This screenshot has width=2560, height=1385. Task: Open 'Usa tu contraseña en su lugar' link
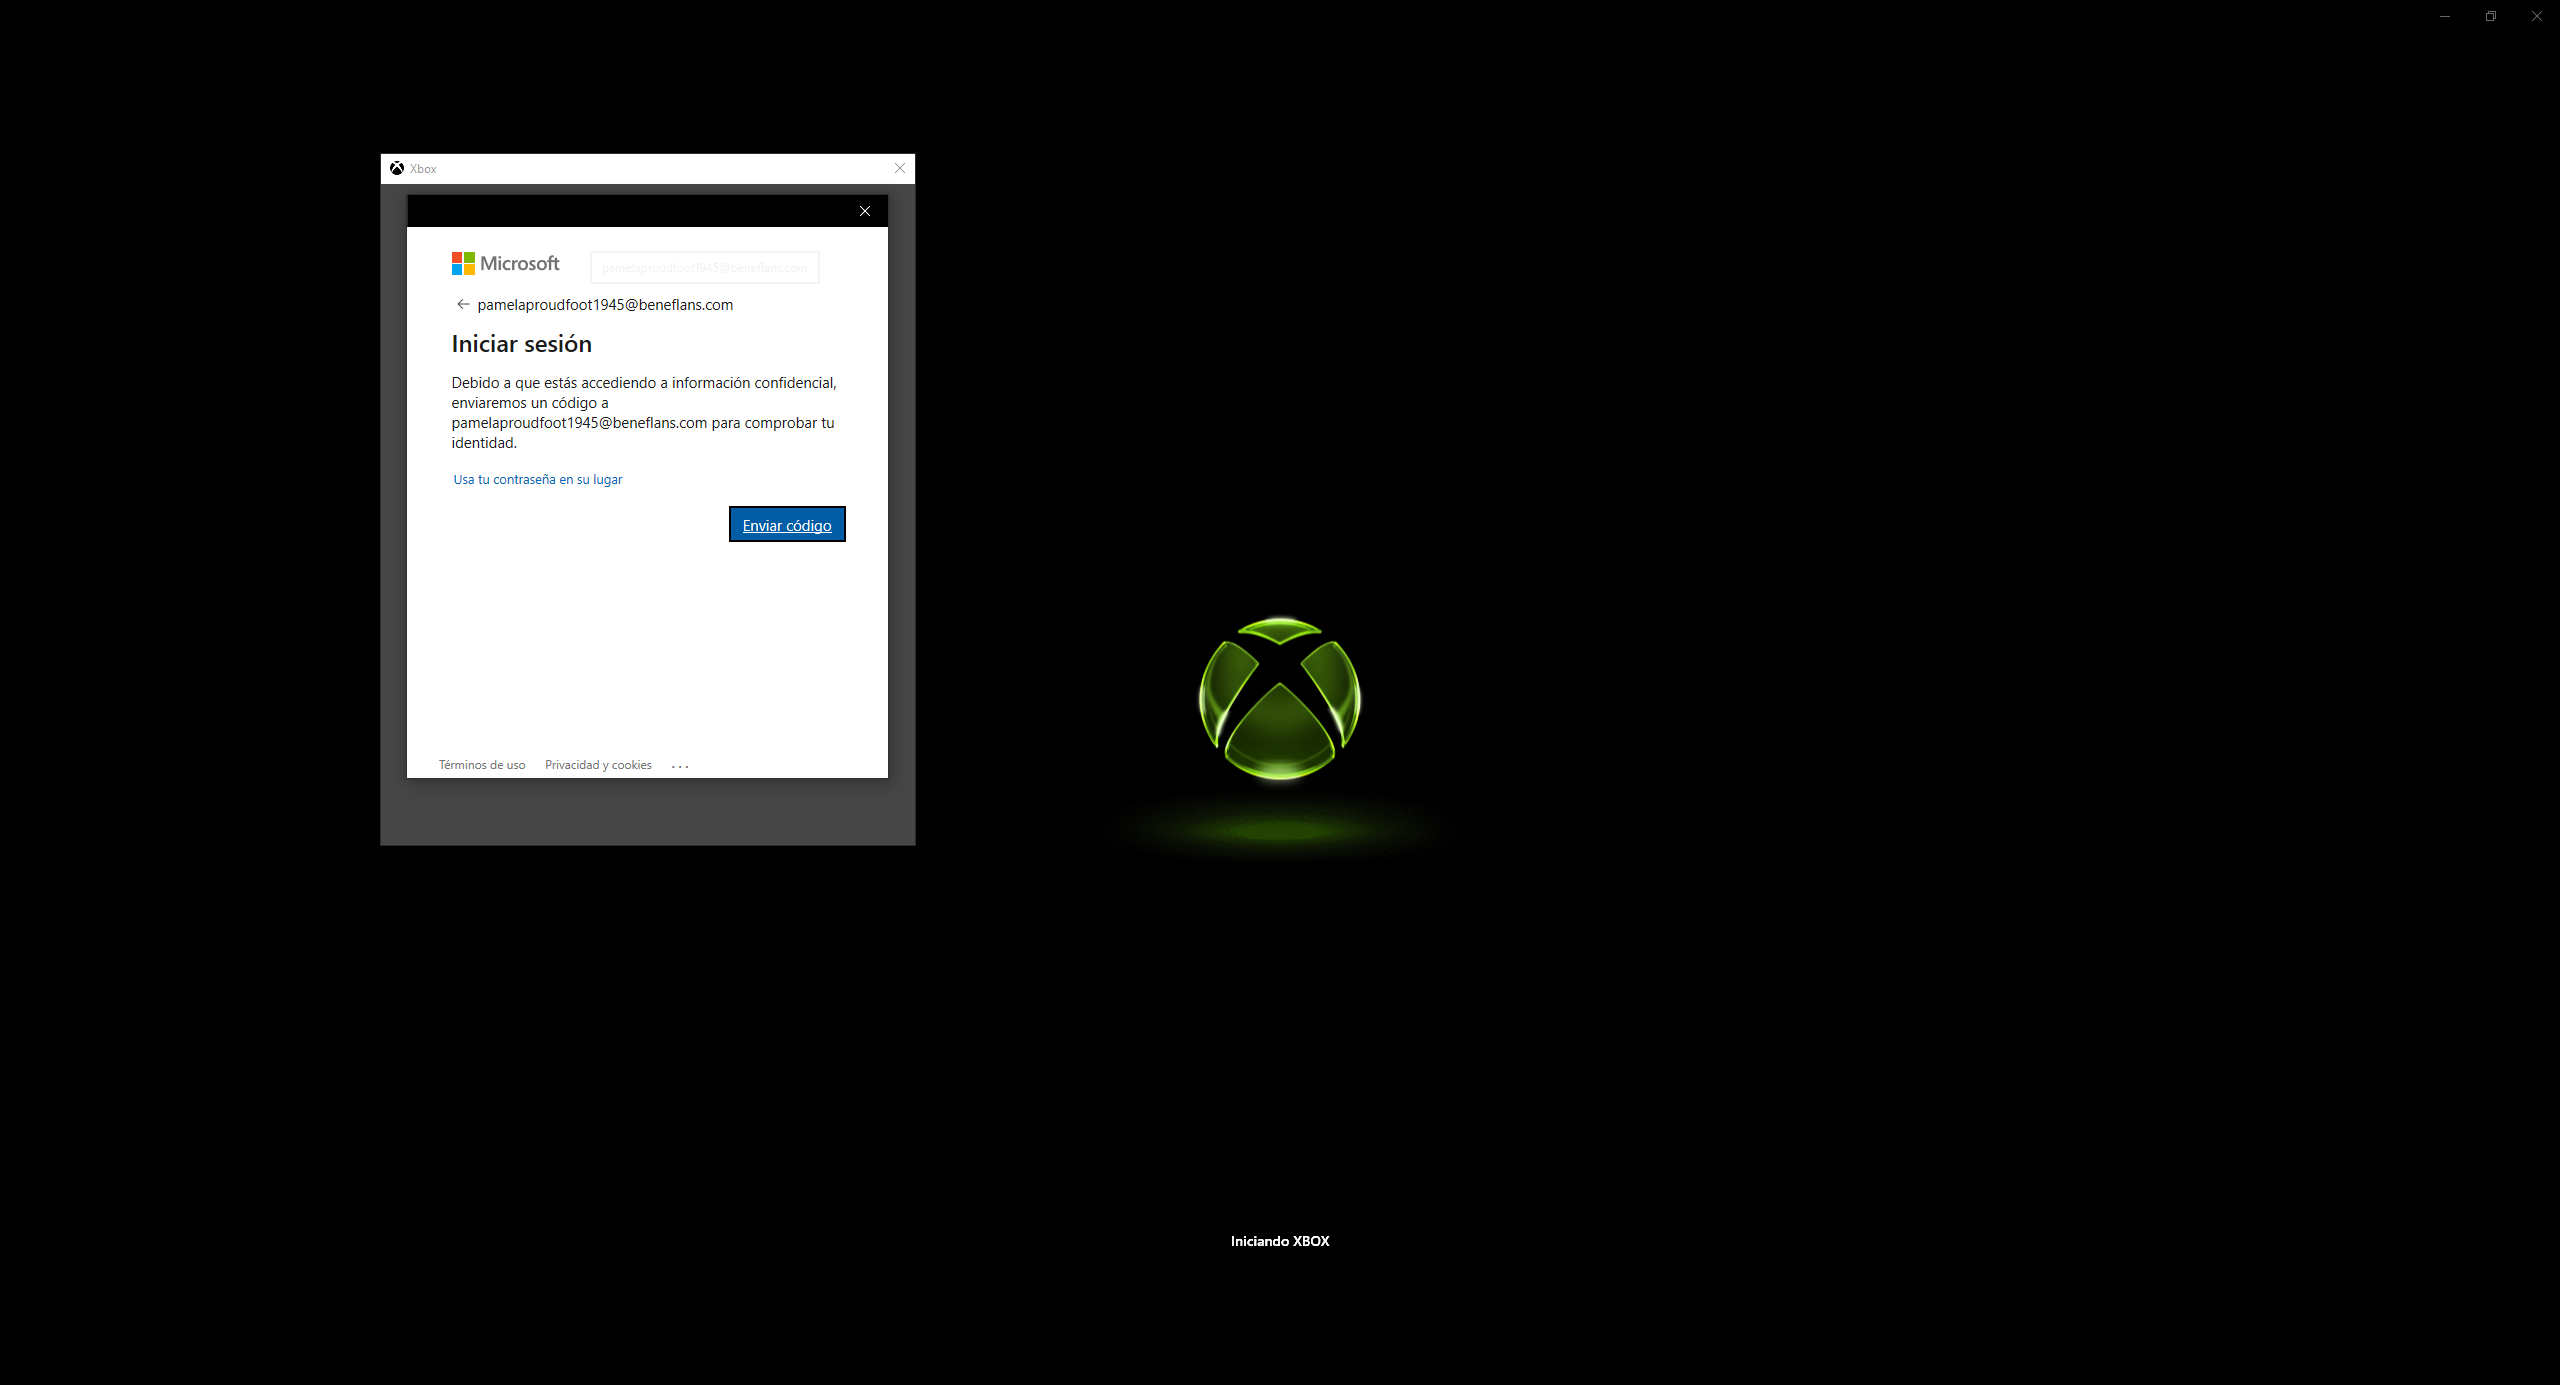pos(538,480)
